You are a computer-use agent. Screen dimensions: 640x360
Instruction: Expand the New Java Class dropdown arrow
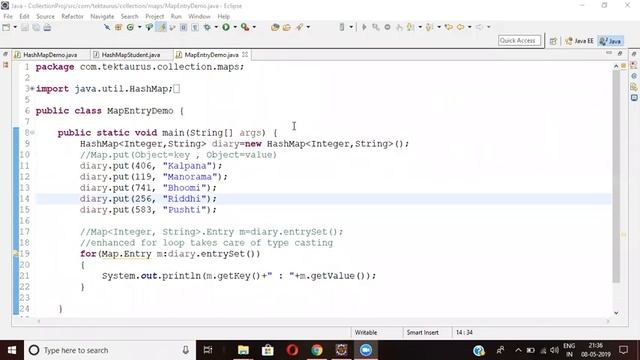(x=139, y=27)
